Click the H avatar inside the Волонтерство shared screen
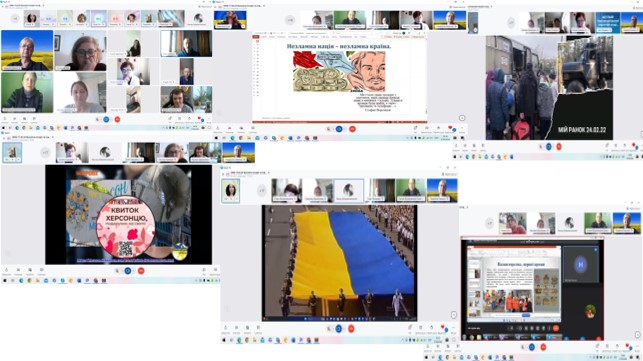Image resolution: width=643 pixels, height=361 pixels. click(x=581, y=265)
